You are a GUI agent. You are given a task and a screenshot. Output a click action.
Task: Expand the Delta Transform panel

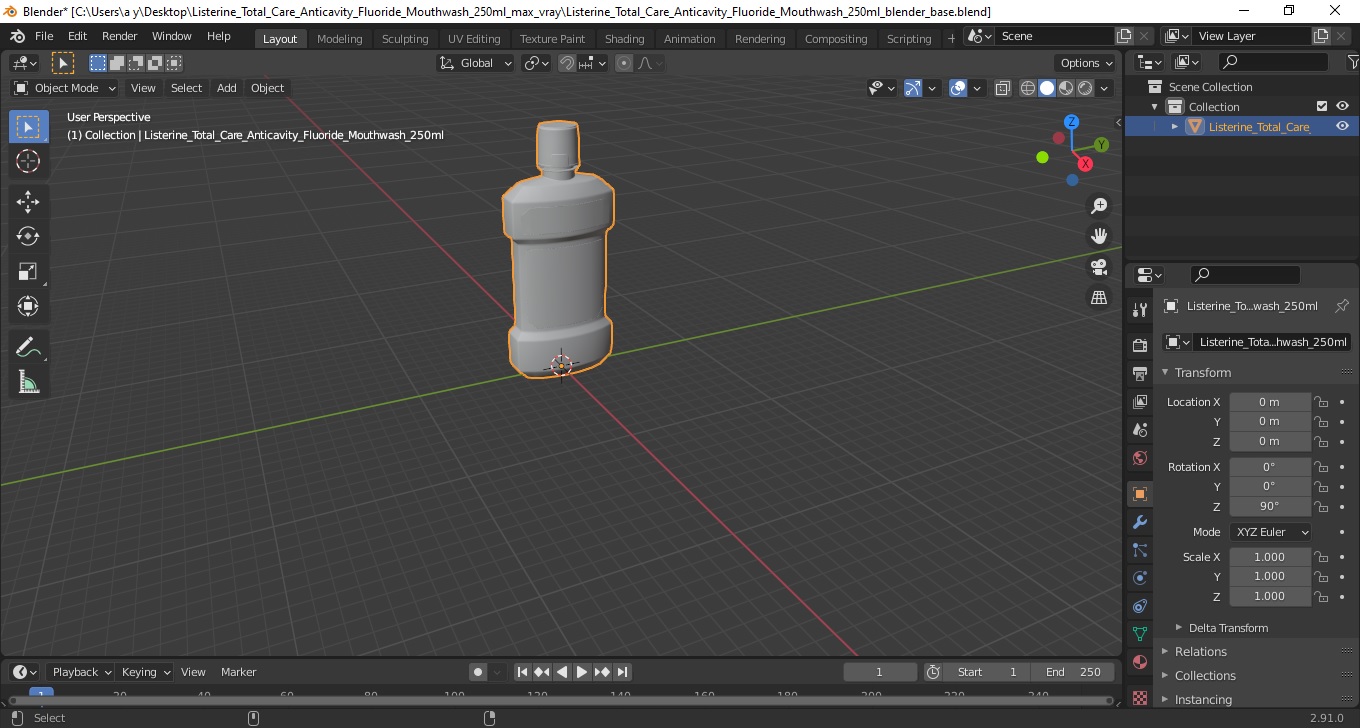(1228, 628)
